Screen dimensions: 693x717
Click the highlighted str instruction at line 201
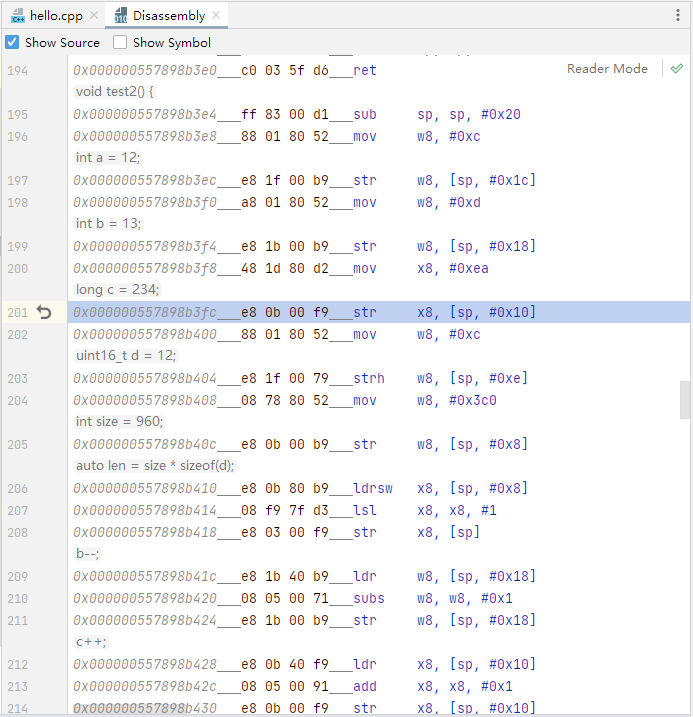point(365,313)
